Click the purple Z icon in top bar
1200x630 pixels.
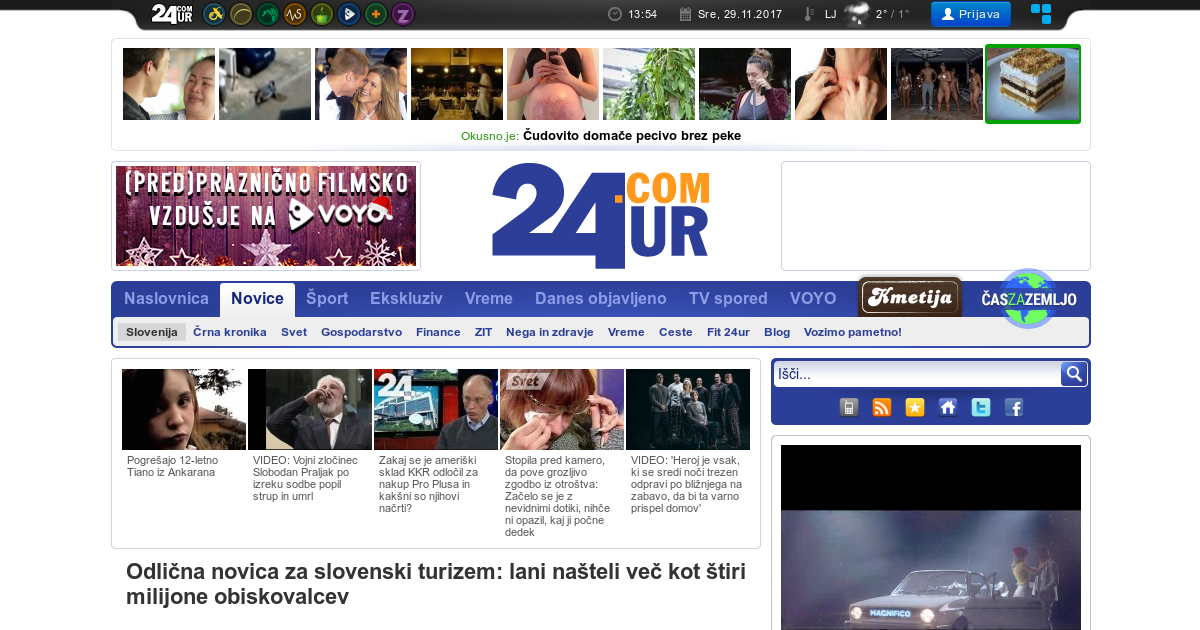tap(403, 14)
